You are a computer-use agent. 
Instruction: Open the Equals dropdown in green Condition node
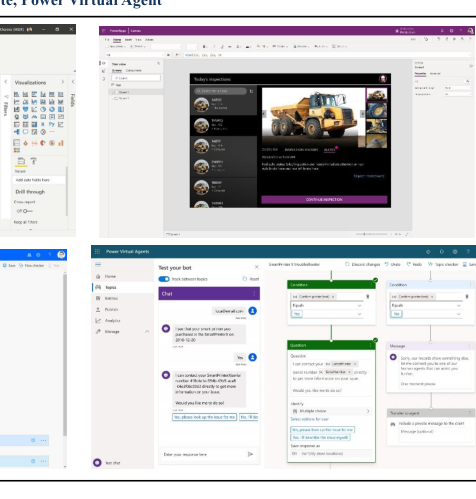pos(327,305)
